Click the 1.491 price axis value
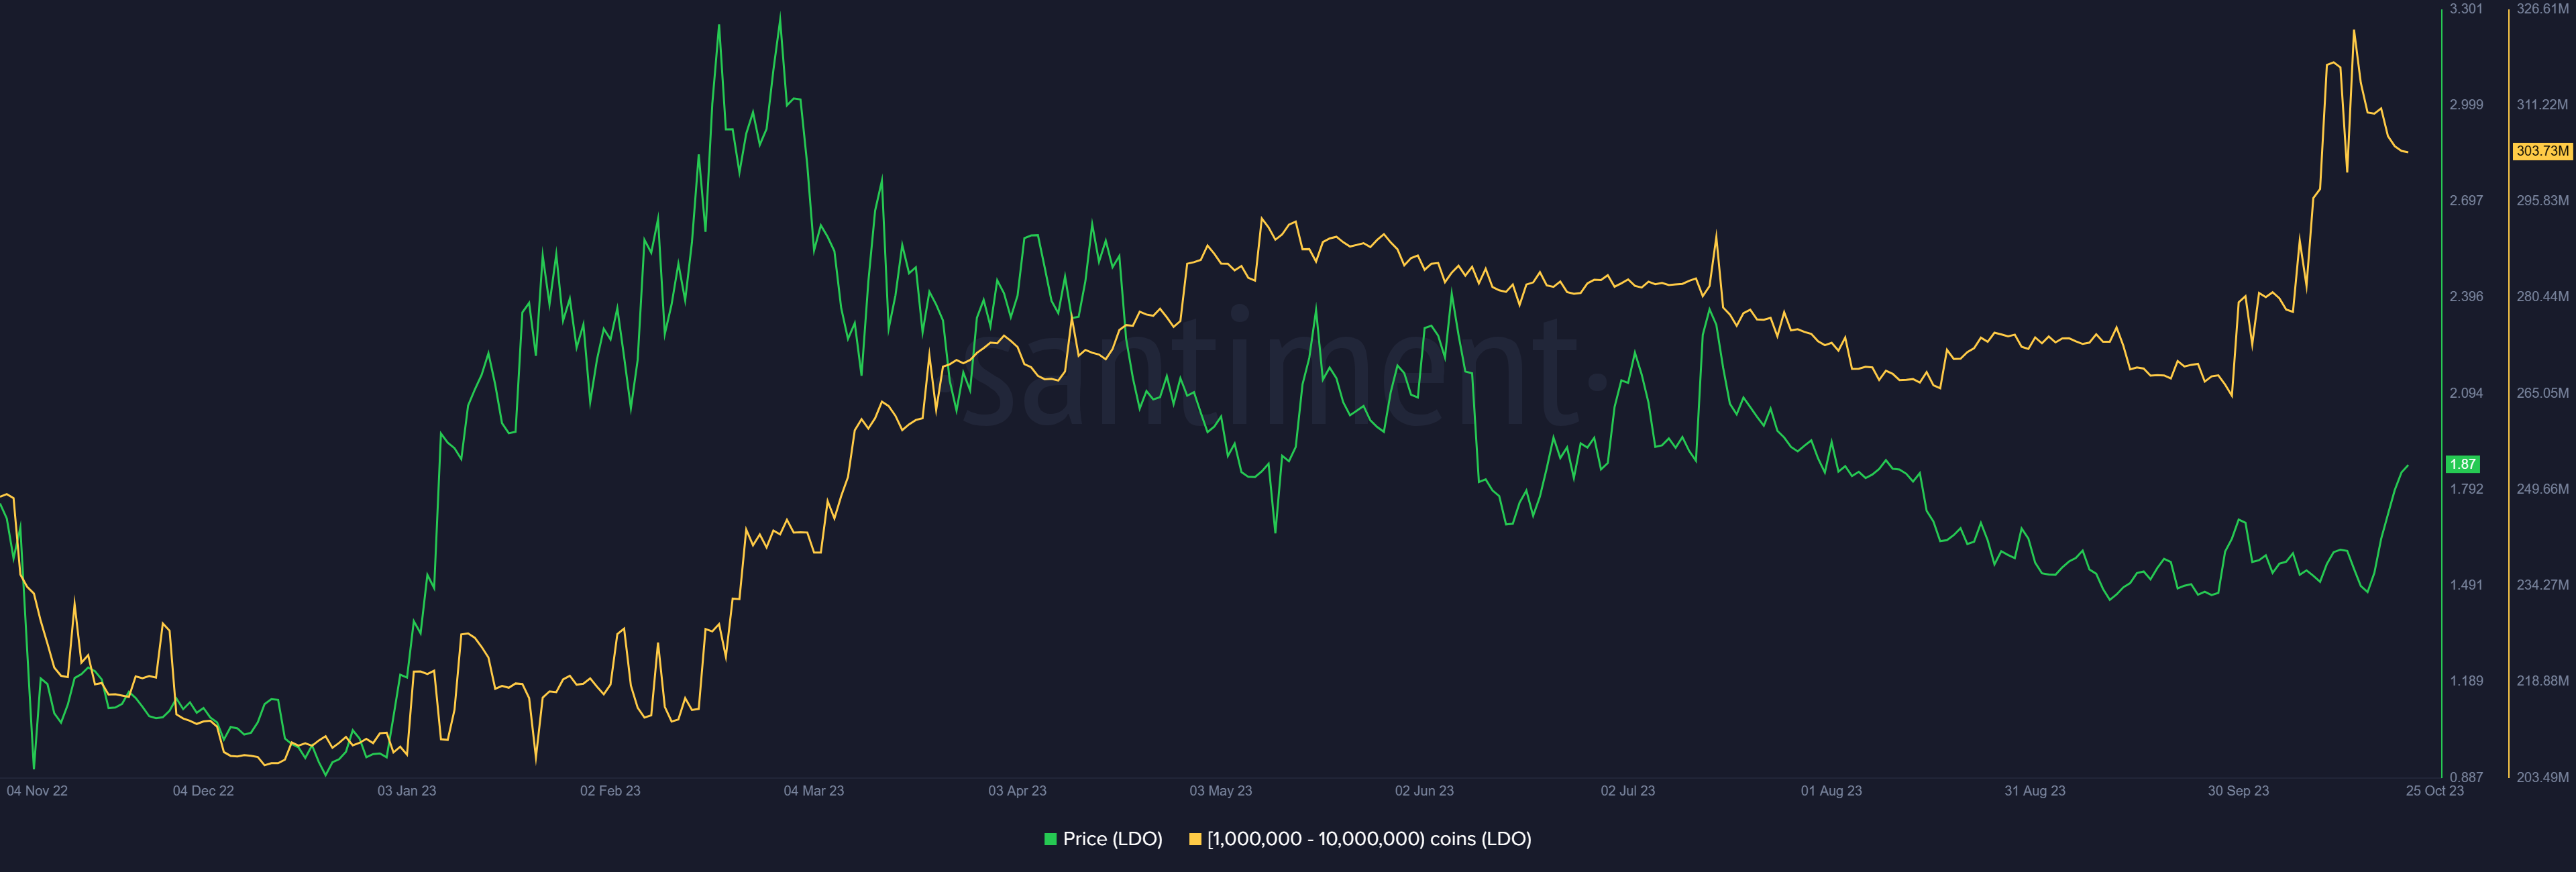Image resolution: width=2576 pixels, height=872 pixels. click(x=2466, y=585)
